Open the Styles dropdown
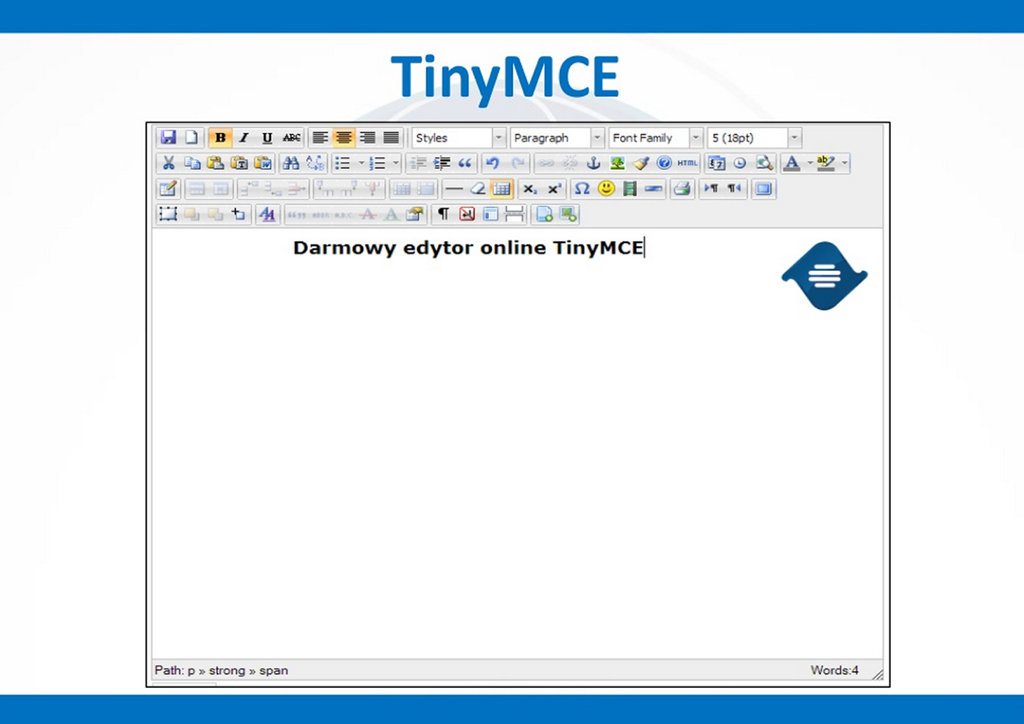The image size is (1024, 724). coord(458,138)
